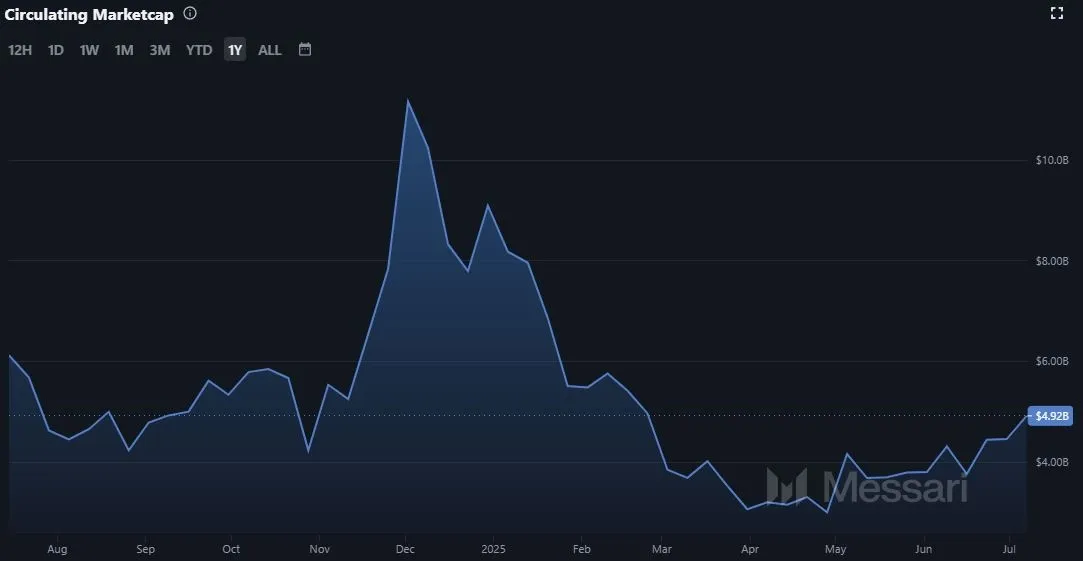Viewport: 1083px width, 561px height.
Task: Switch to the 1W time range
Action: point(89,50)
